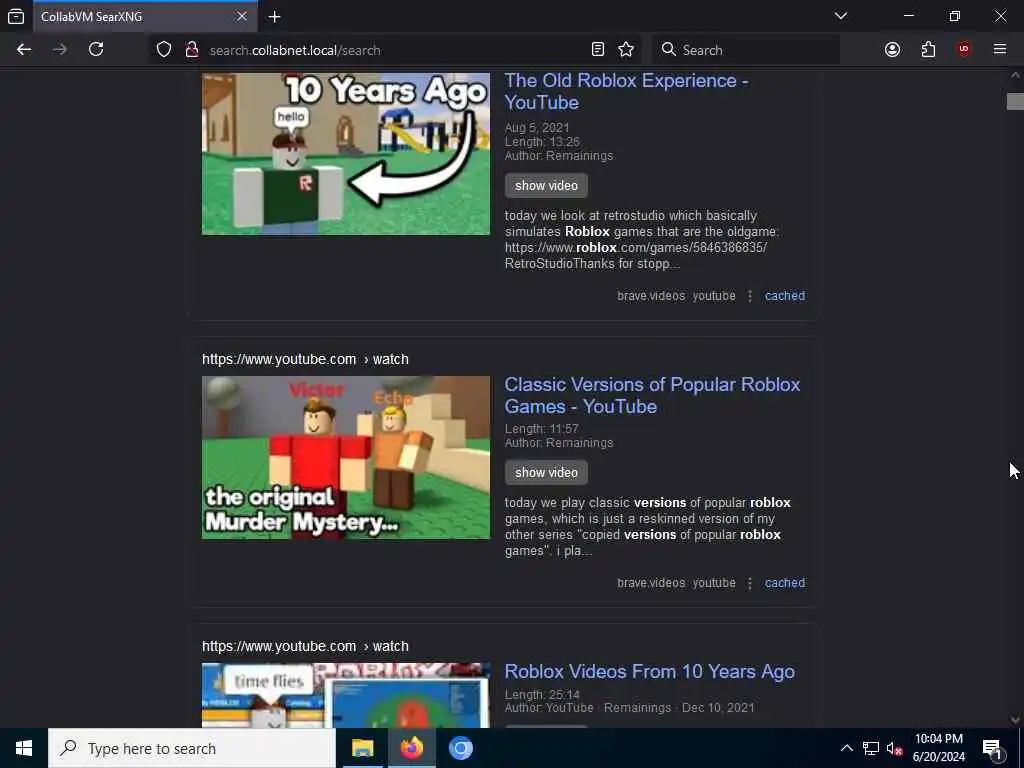Open the taskbar clock and date
Viewport: 1024px width, 768px height.
[x=938, y=748]
